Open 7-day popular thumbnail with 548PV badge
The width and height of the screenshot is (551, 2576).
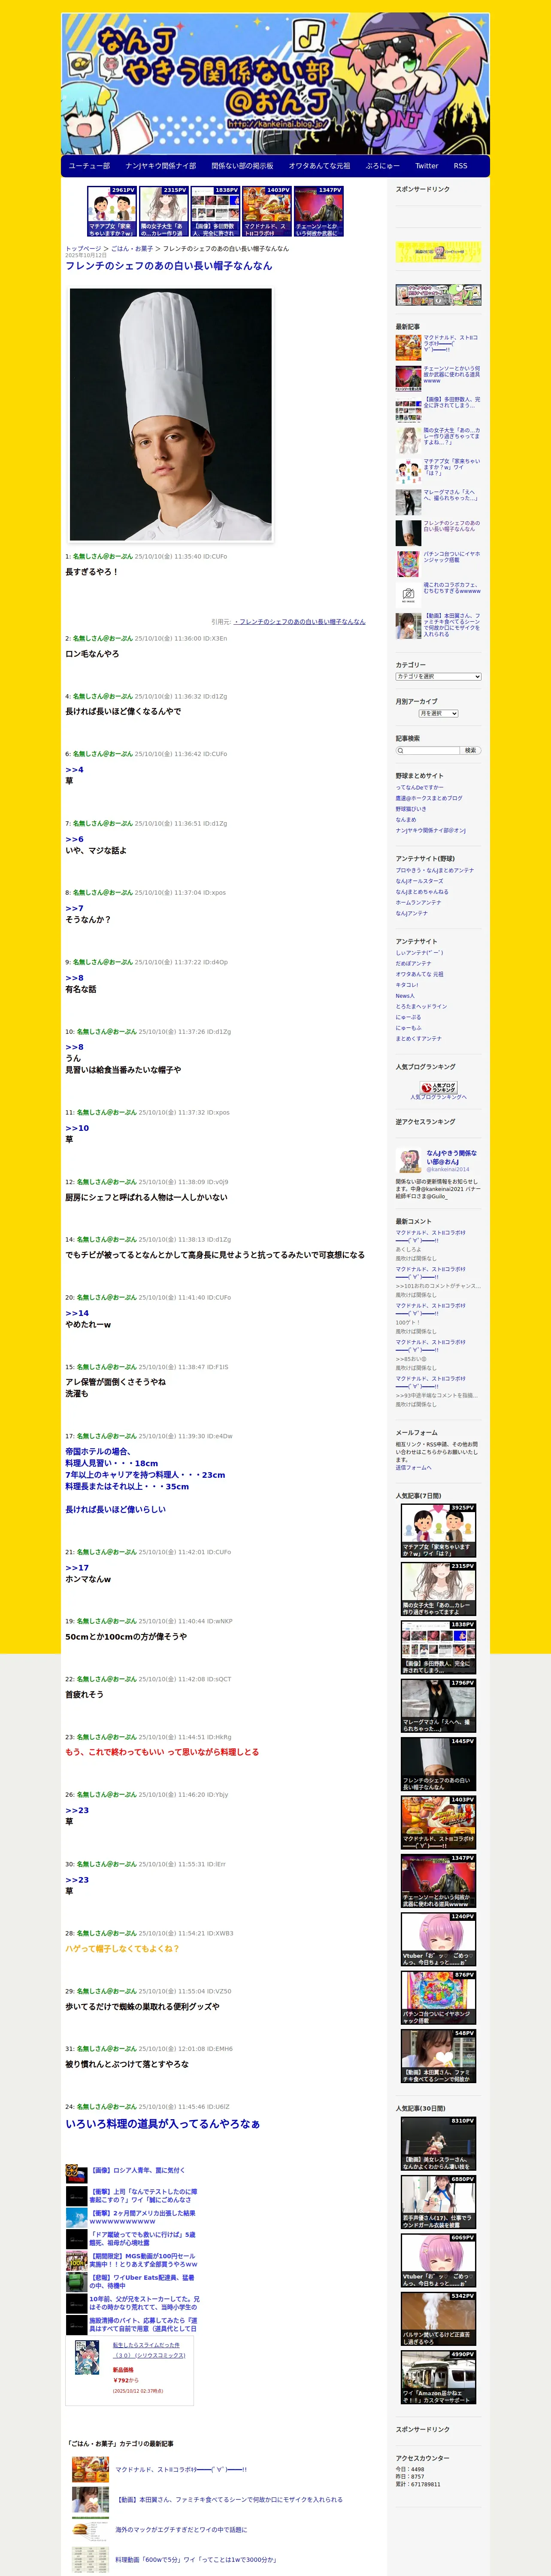point(438,2056)
